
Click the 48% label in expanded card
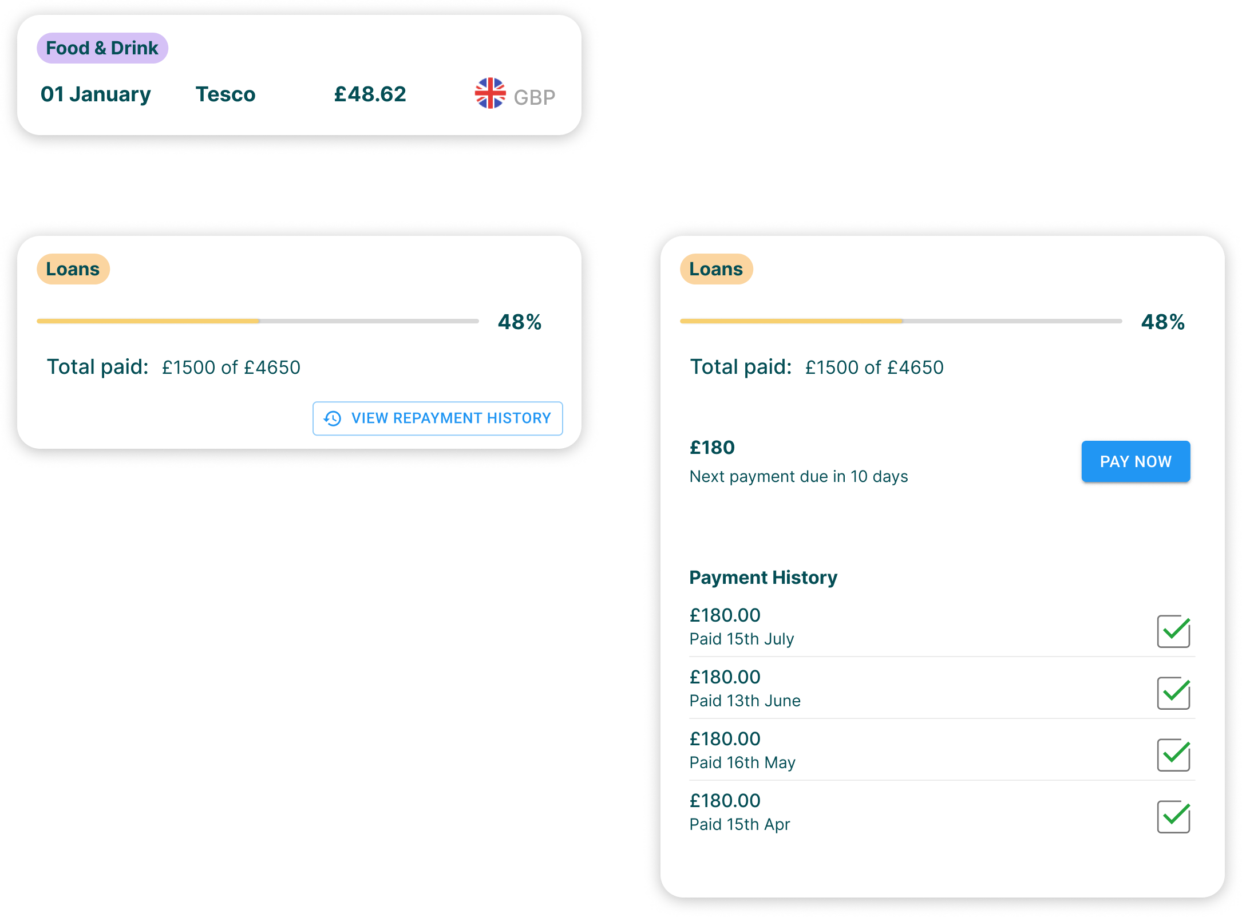(1163, 322)
